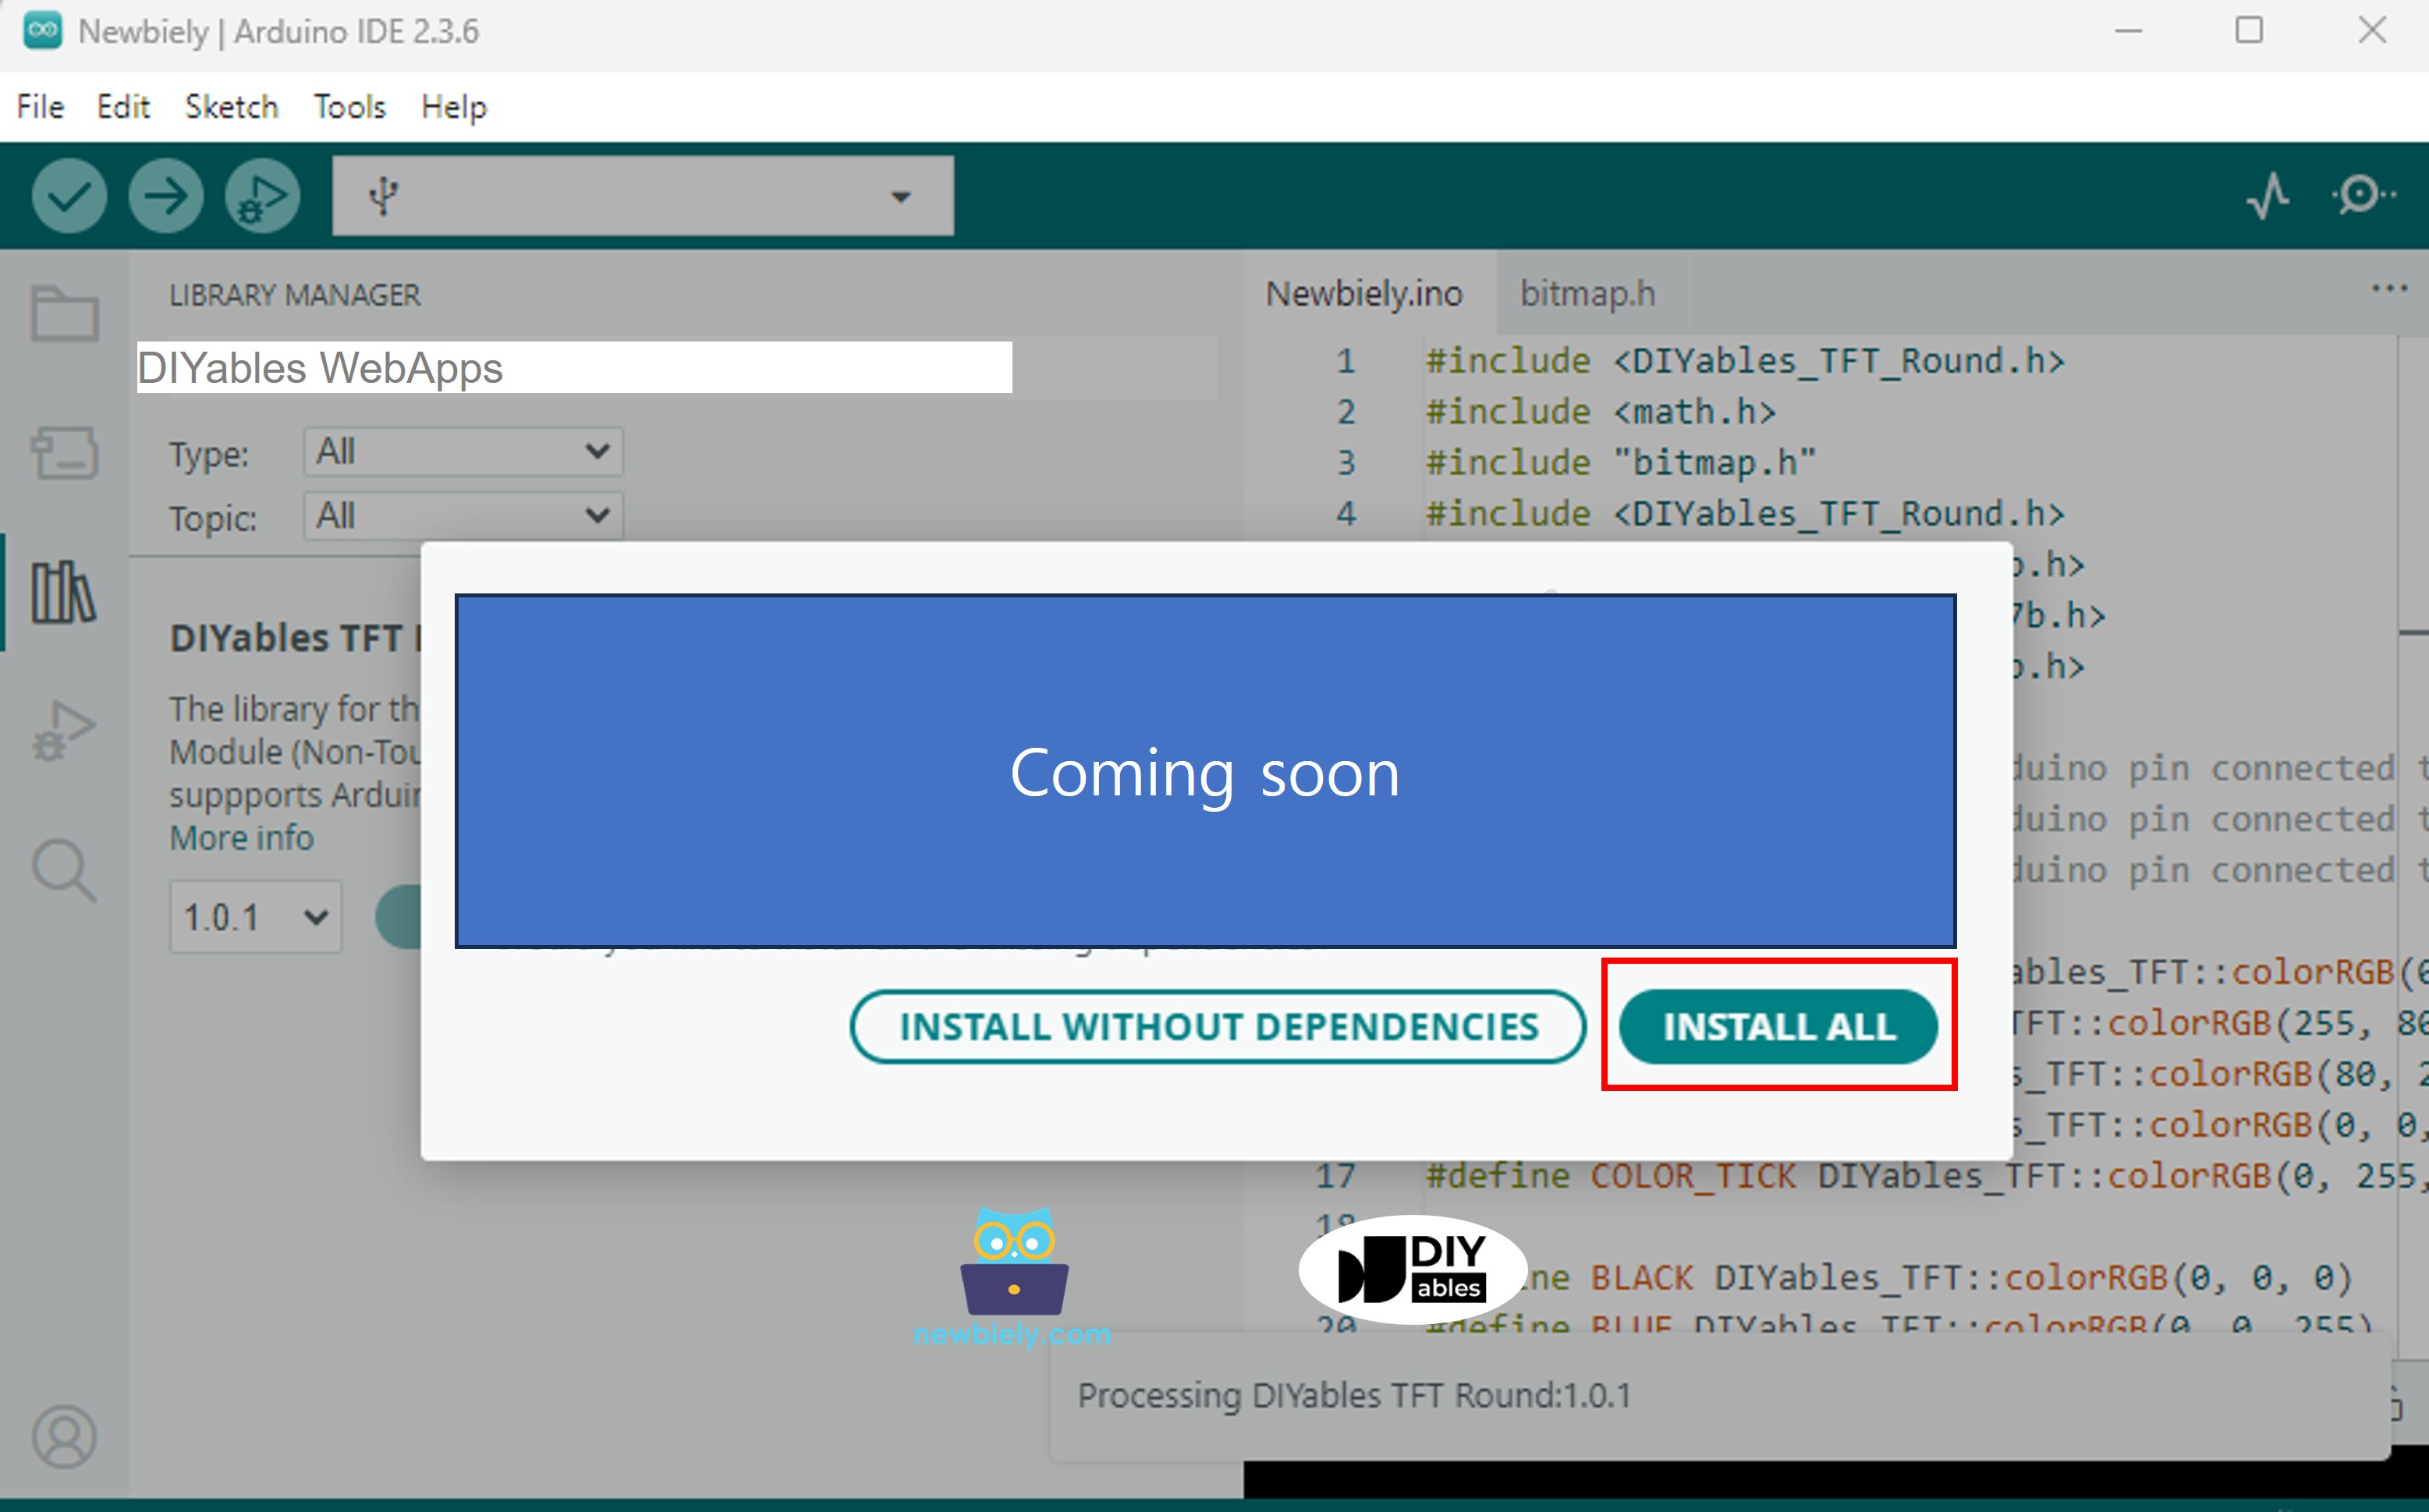Open the More info link
The height and width of the screenshot is (1512, 2429).
241,838
